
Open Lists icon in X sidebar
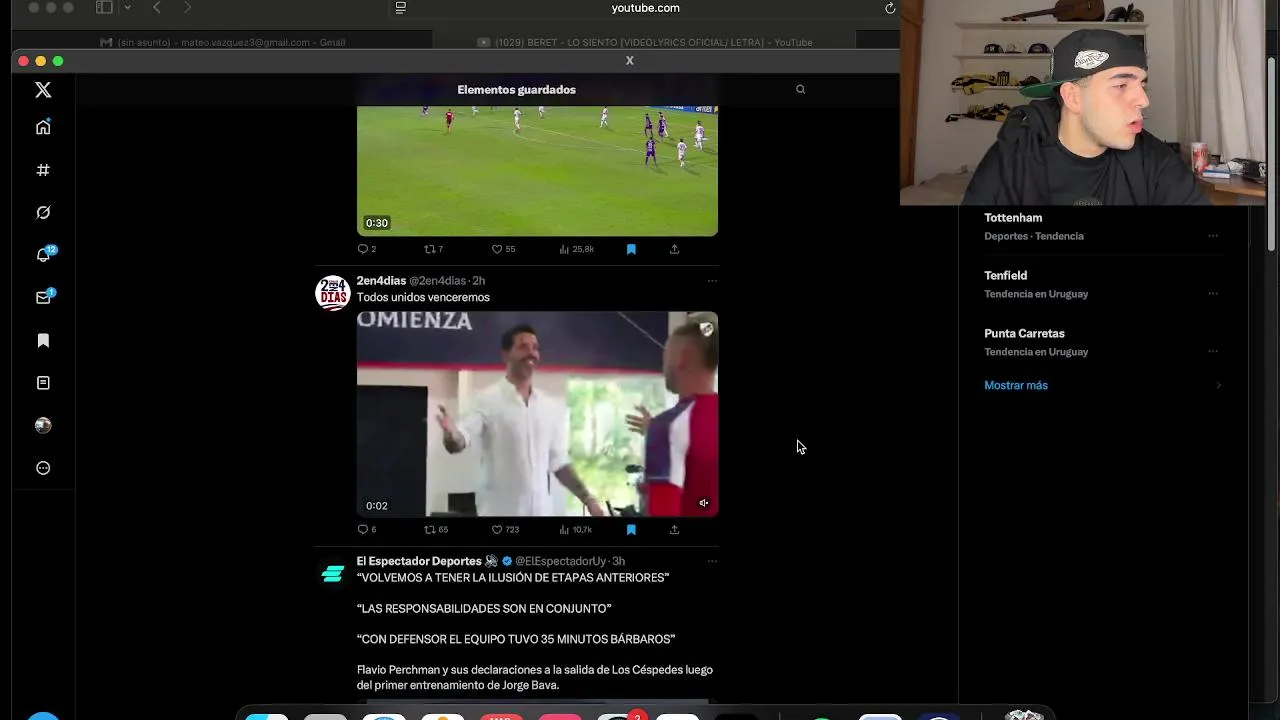[x=43, y=383]
